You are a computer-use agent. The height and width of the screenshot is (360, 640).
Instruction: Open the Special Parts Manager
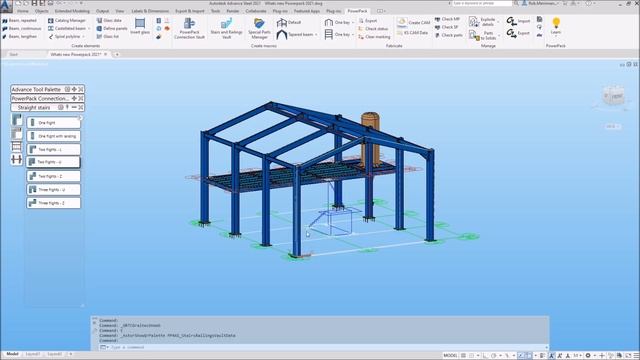coord(259,28)
